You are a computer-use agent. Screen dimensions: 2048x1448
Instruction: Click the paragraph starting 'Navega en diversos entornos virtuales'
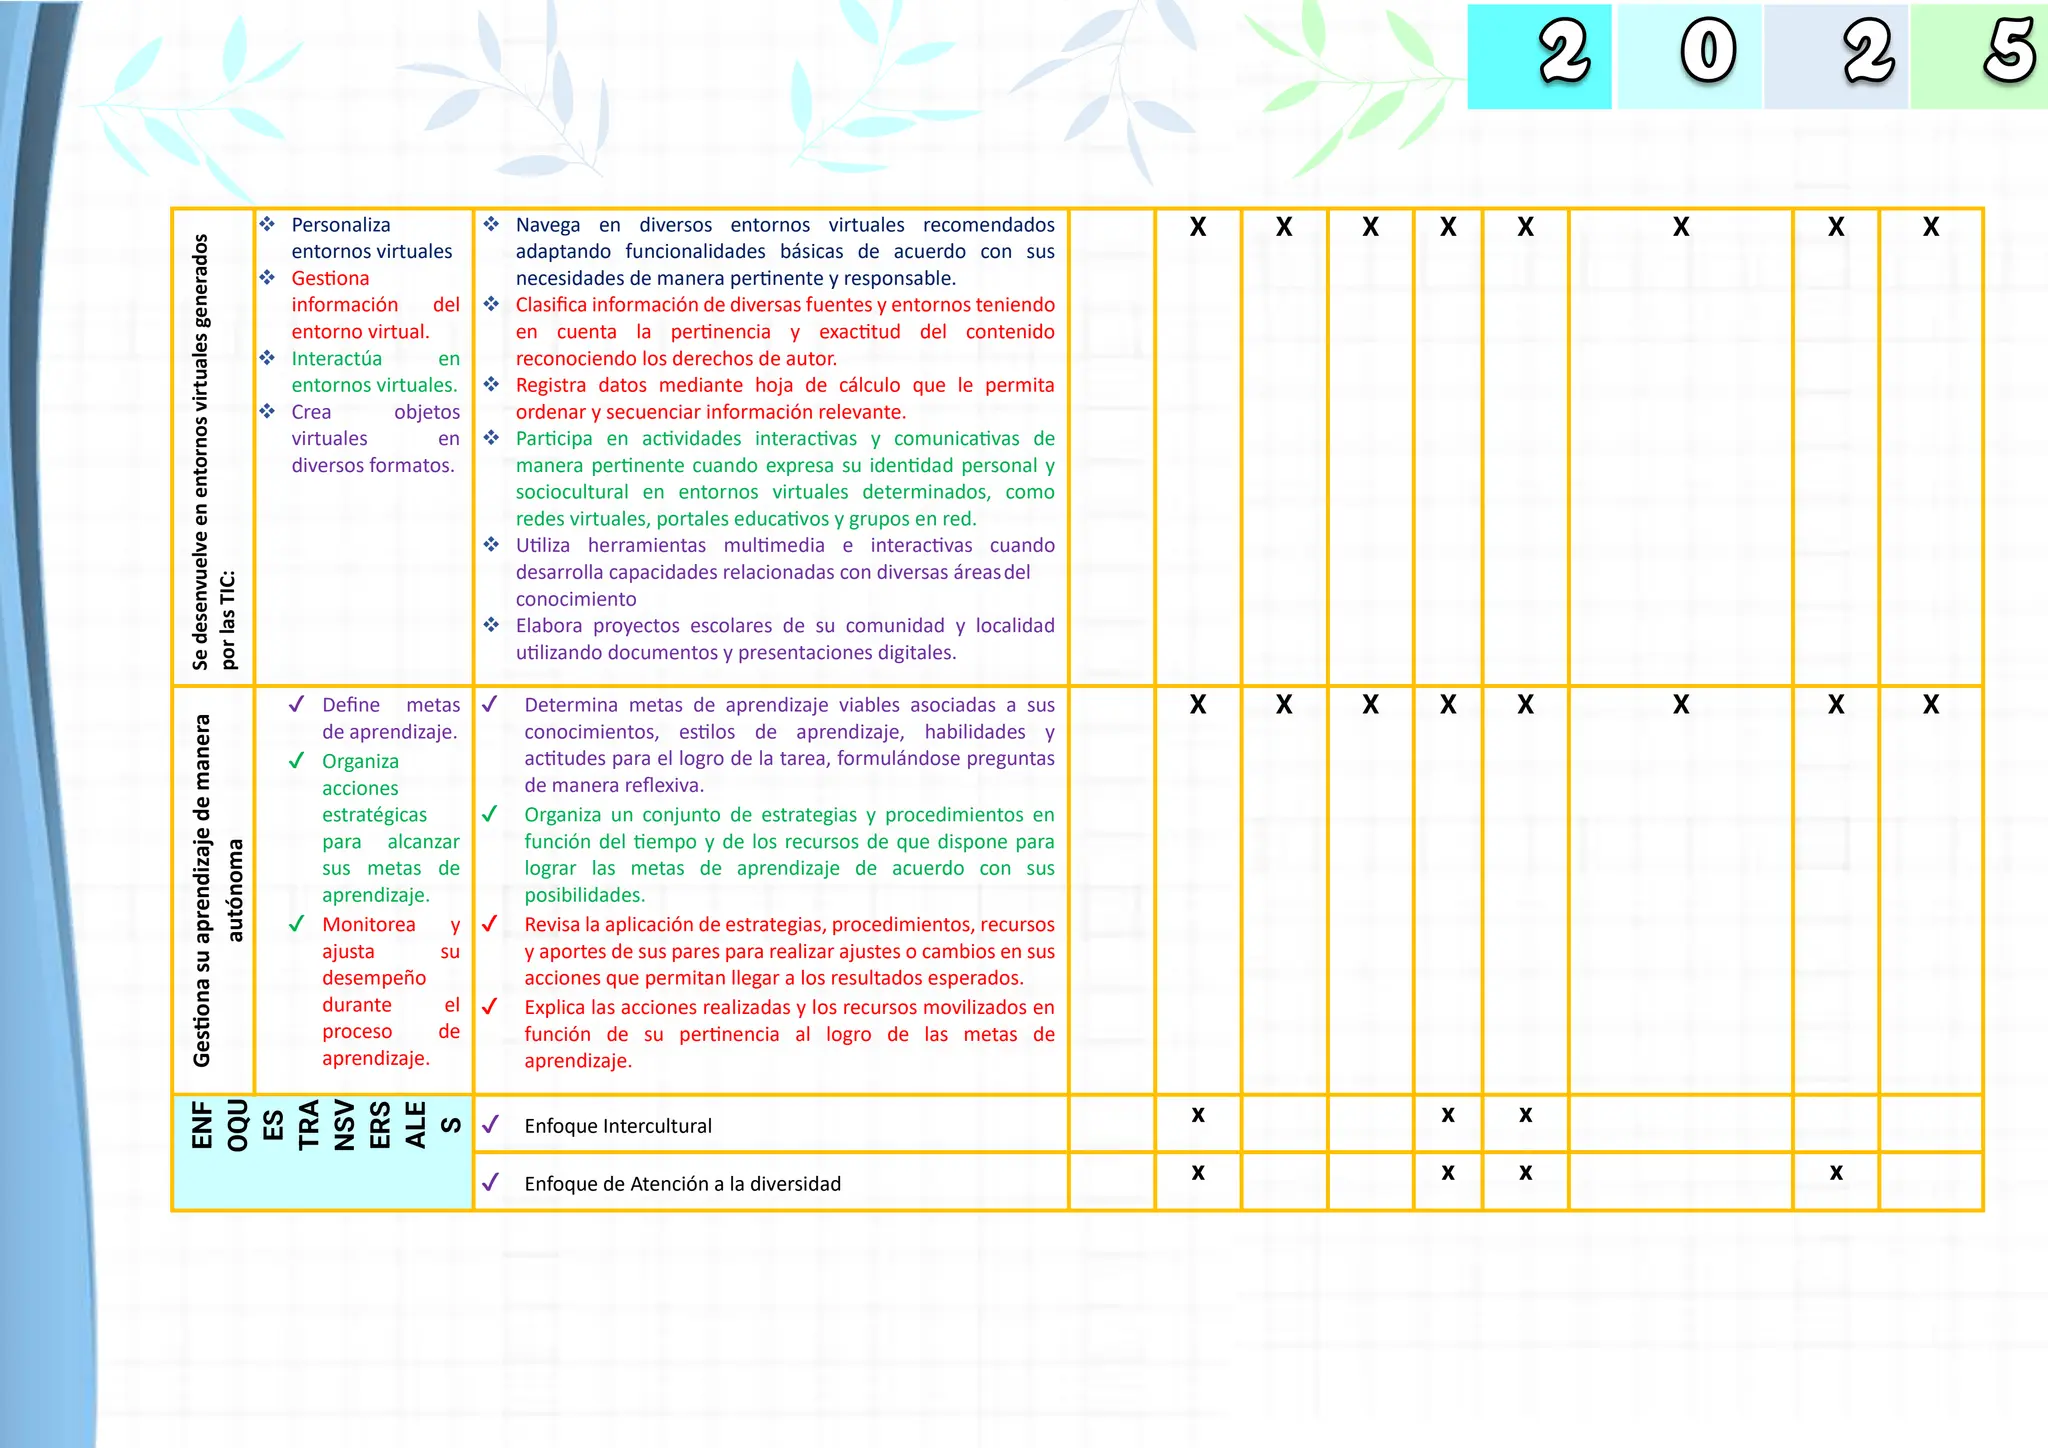(785, 252)
